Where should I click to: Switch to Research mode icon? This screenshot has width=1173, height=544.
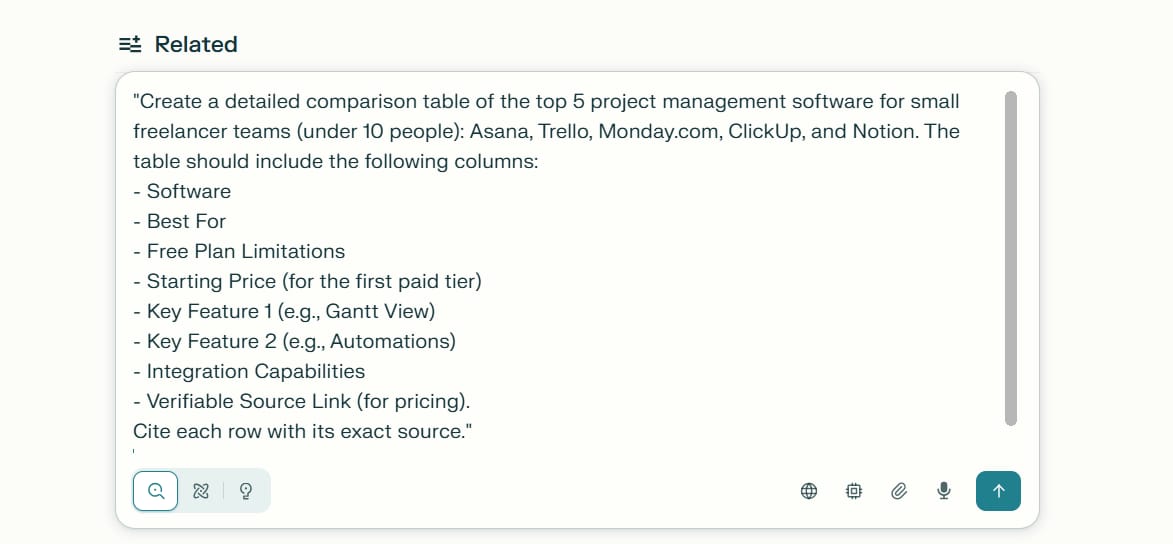[201, 491]
